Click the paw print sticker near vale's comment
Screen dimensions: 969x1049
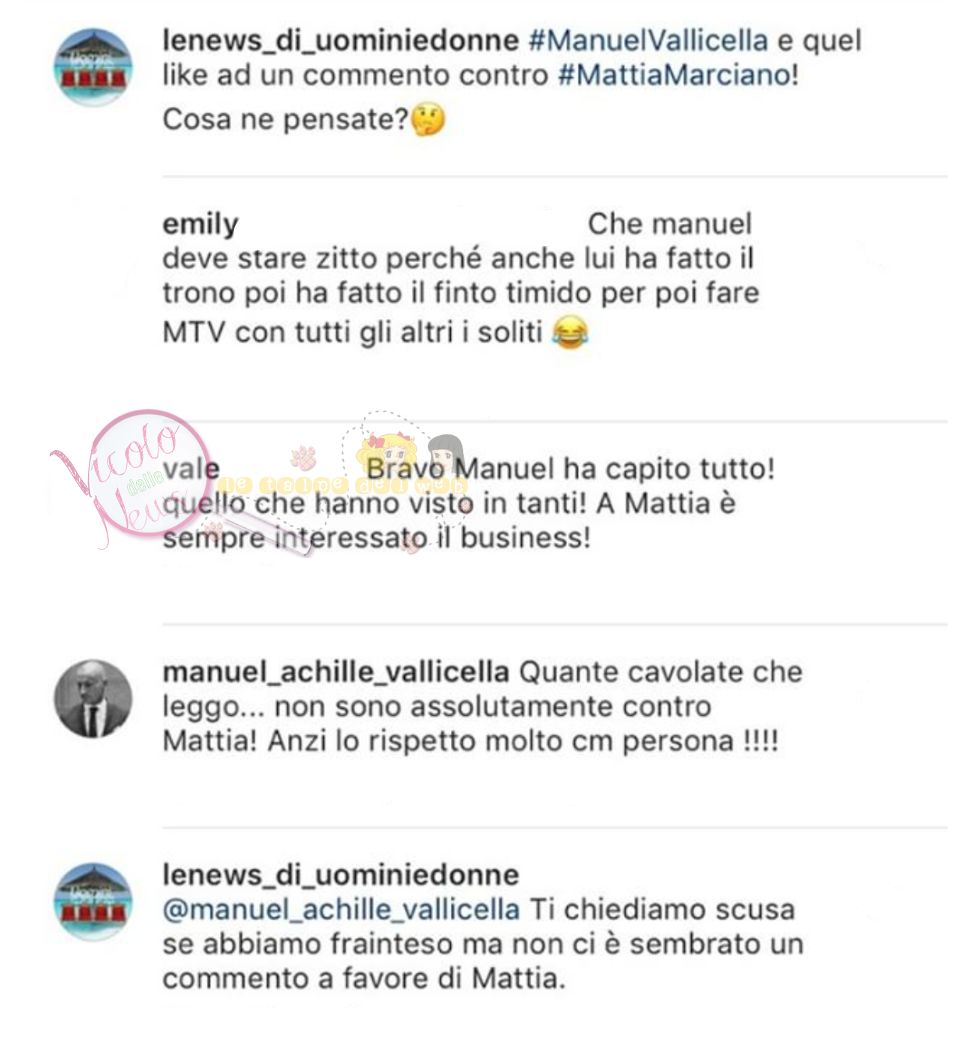[304, 457]
